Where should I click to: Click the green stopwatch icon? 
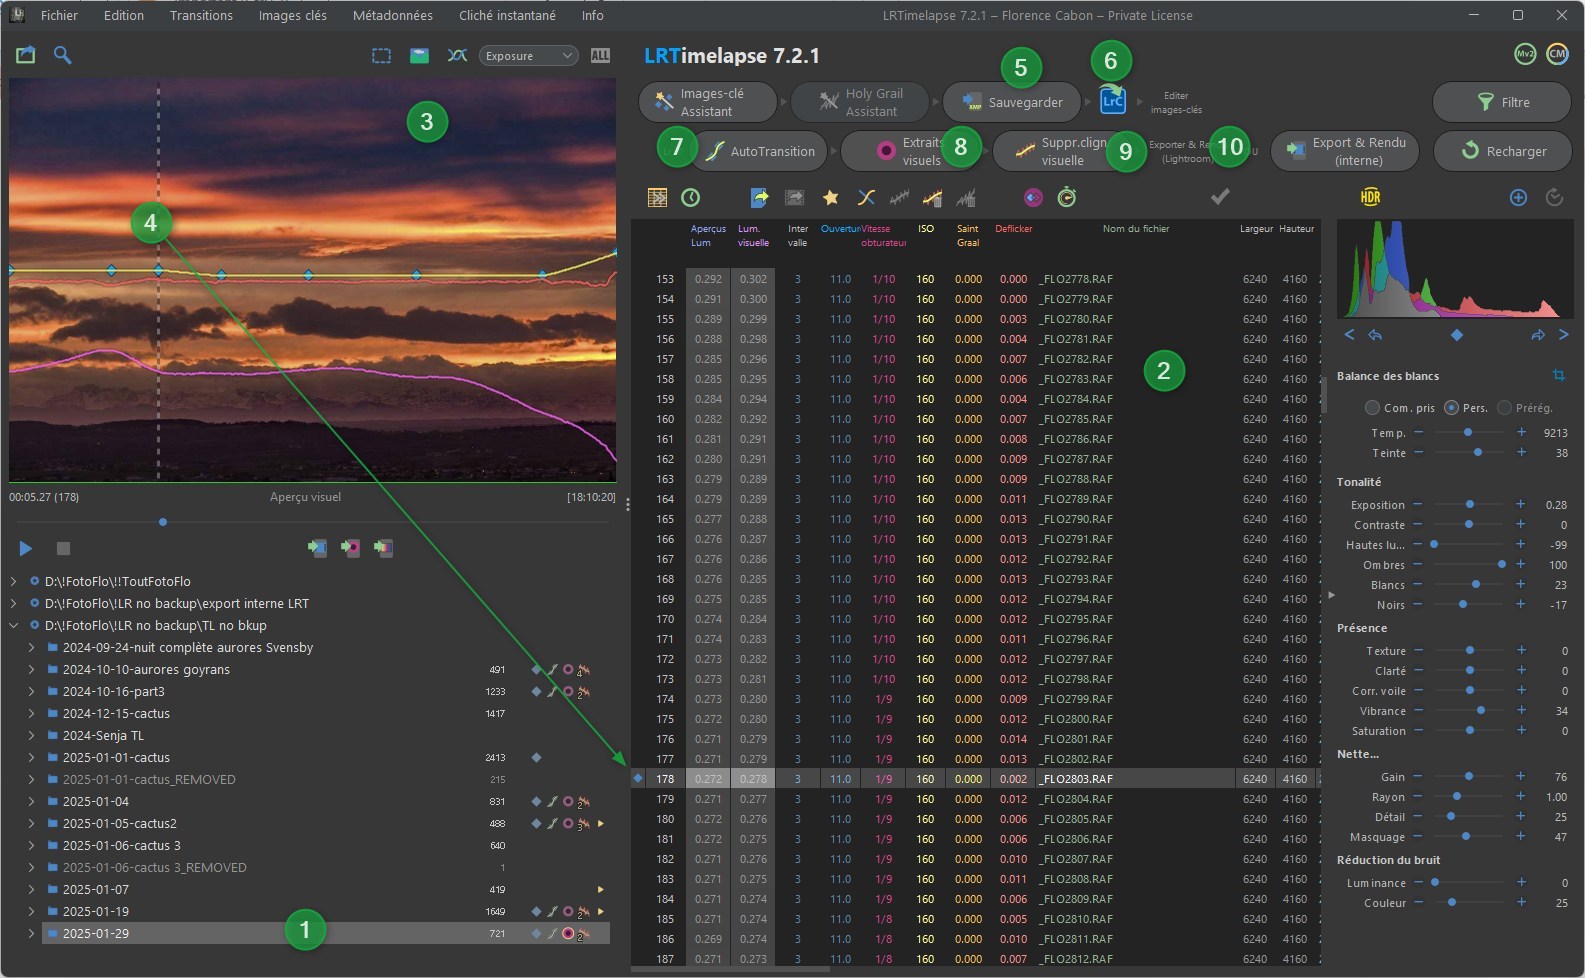click(x=1067, y=198)
